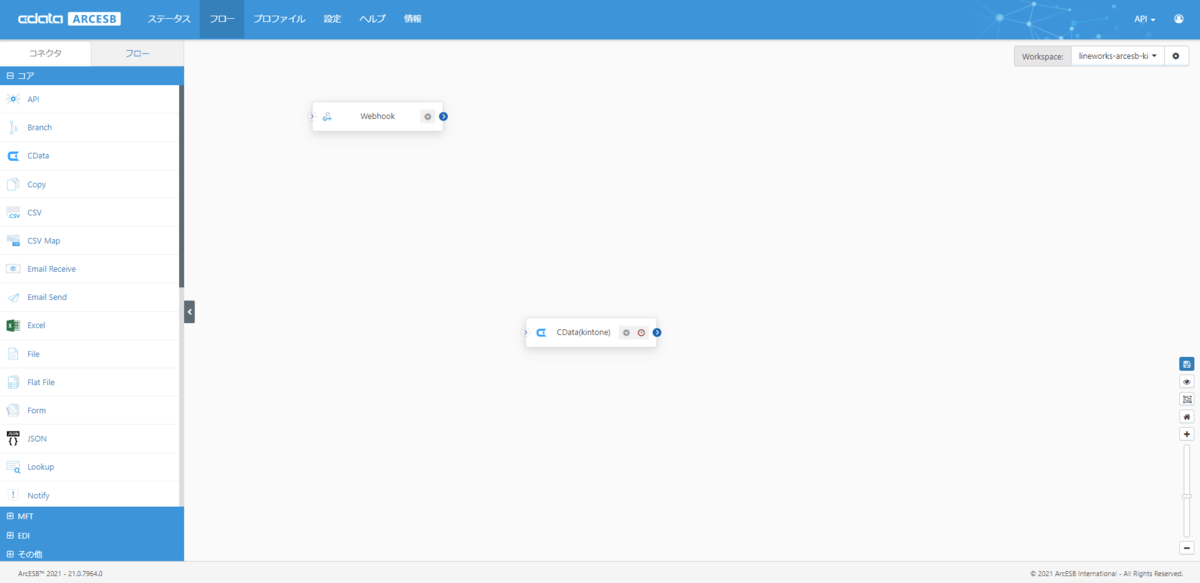Select the JSON connector icon
Screen dimensions: 1200x583
click(x=13, y=438)
